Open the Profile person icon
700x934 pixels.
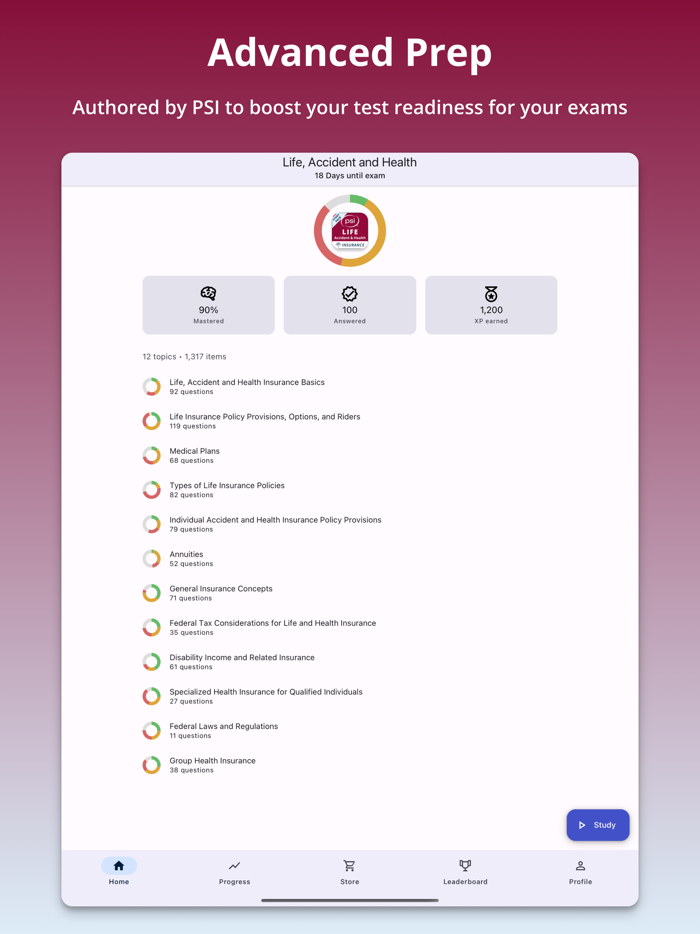point(580,865)
